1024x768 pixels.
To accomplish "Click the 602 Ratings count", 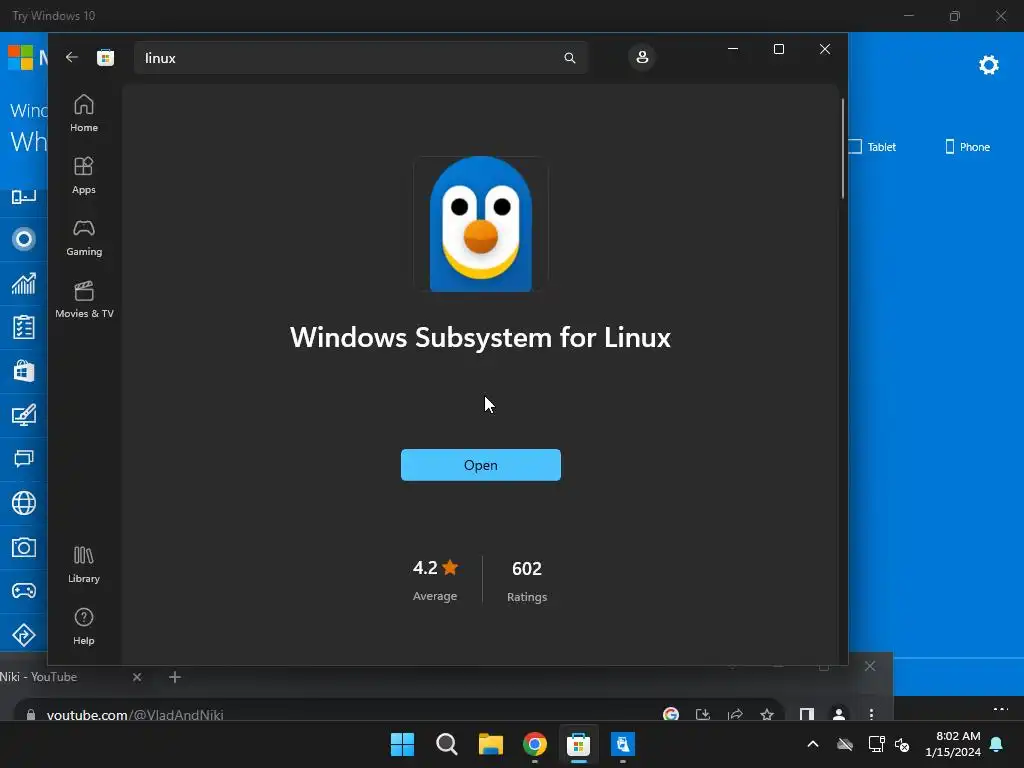I will pyautogui.click(x=527, y=581).
